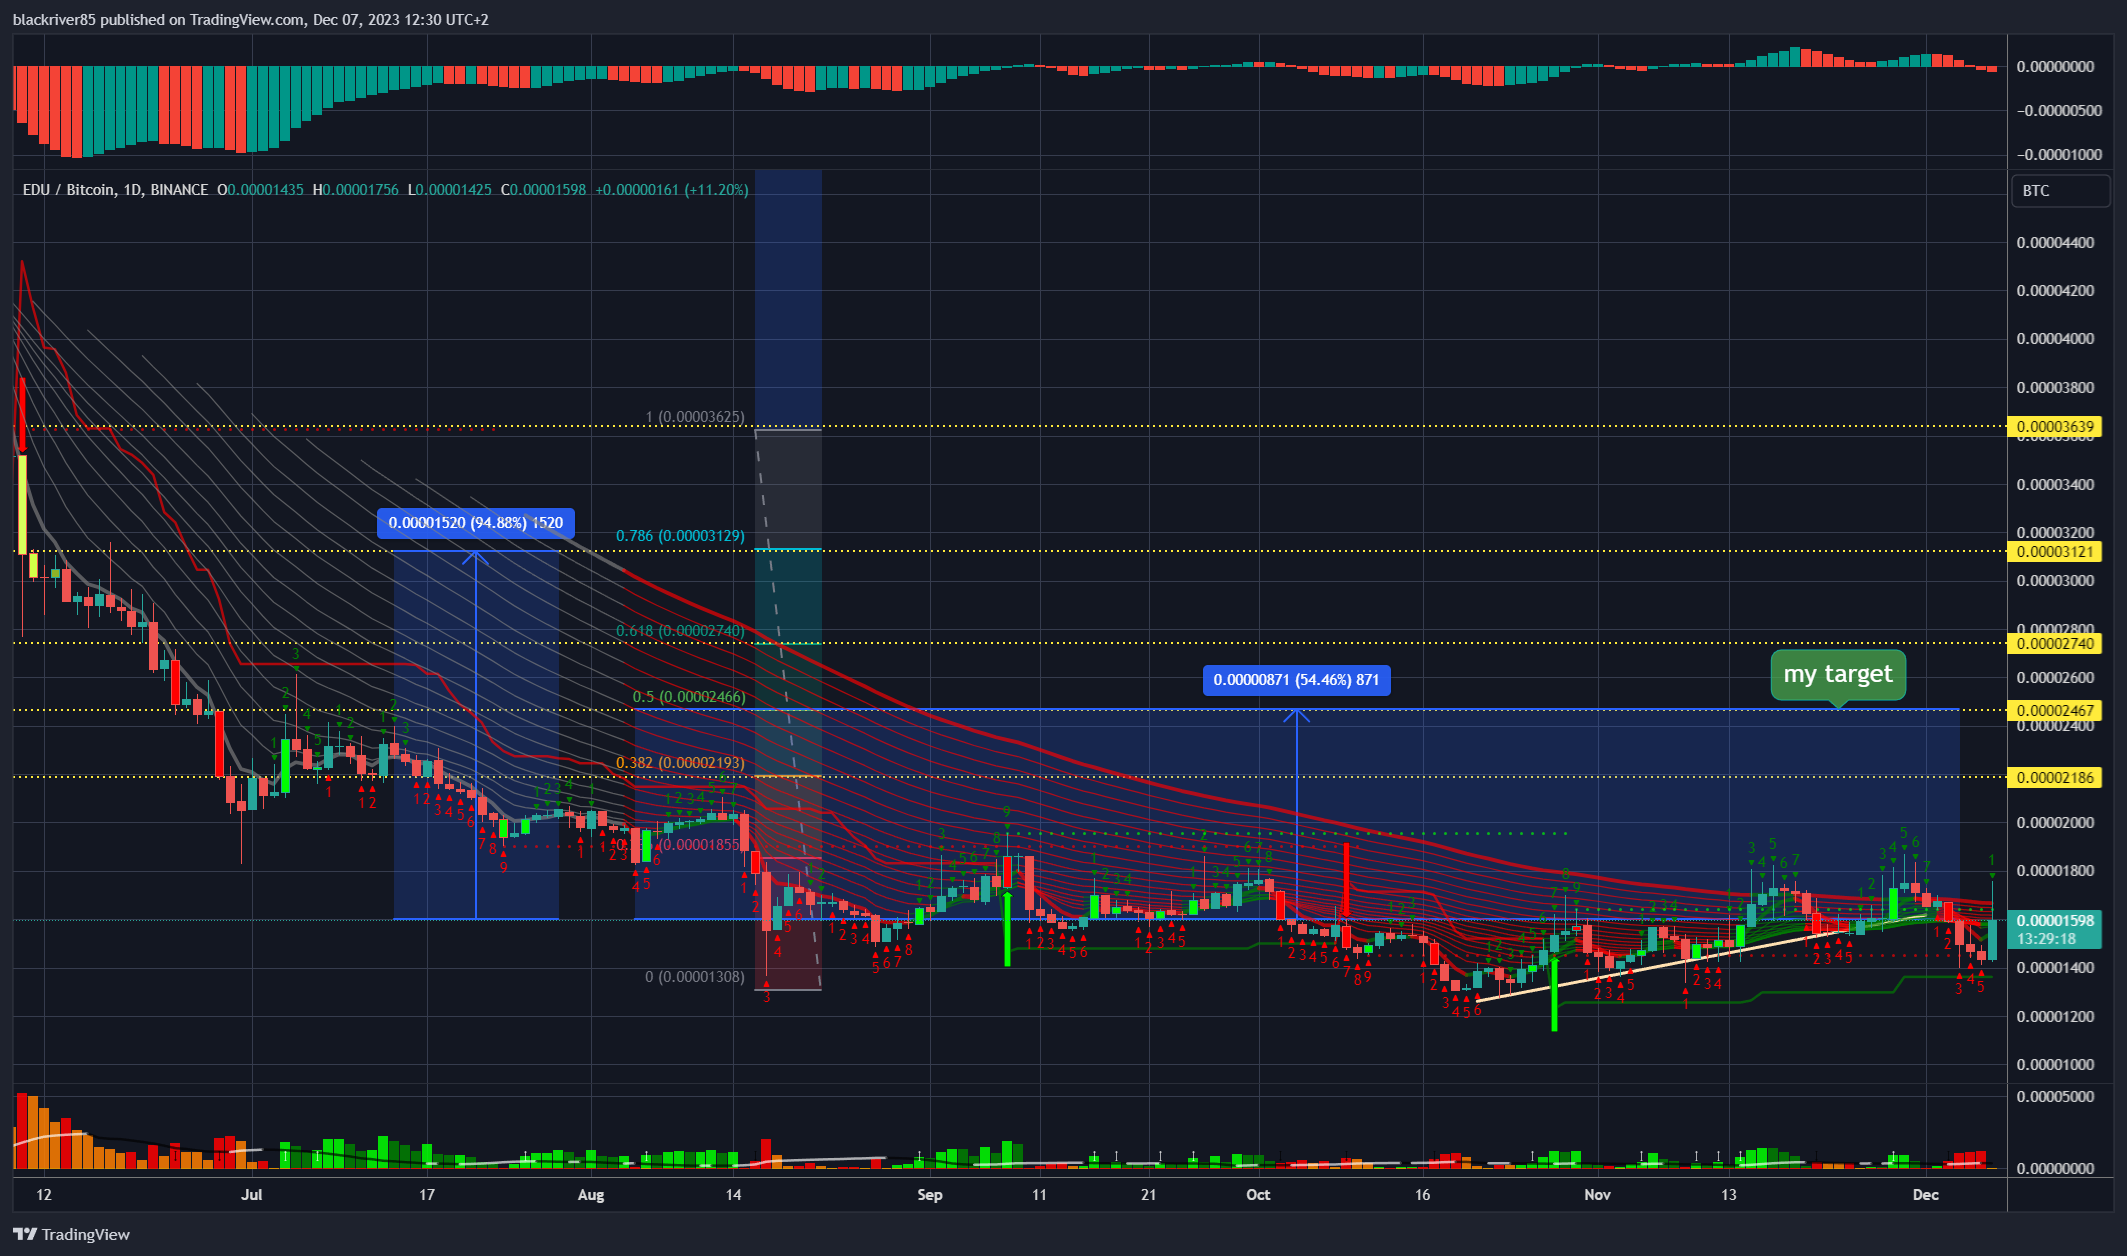The width and height of the screenshot is (2127, 1256).
Task: Select the 0.00002467 yellow price label
Action: (2055, 711)
